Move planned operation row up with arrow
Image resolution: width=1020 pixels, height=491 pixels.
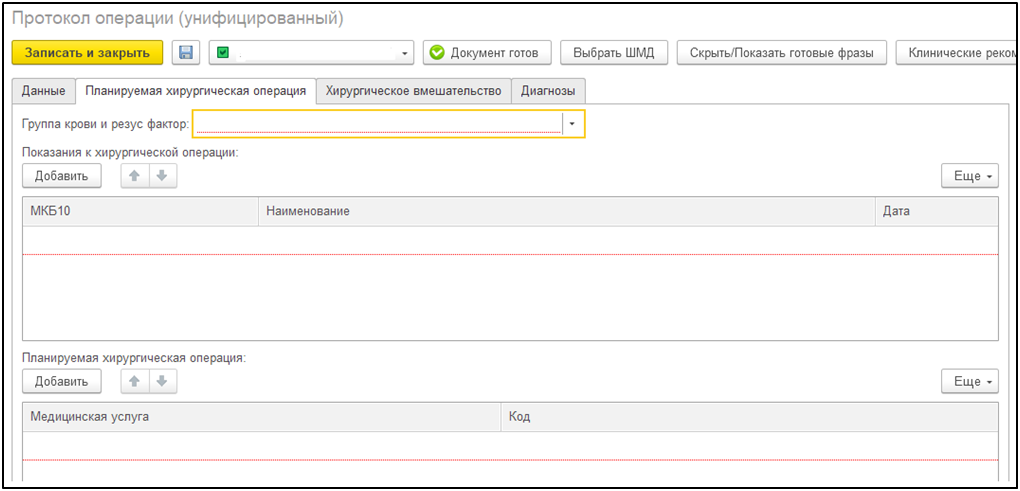[135, 381]
